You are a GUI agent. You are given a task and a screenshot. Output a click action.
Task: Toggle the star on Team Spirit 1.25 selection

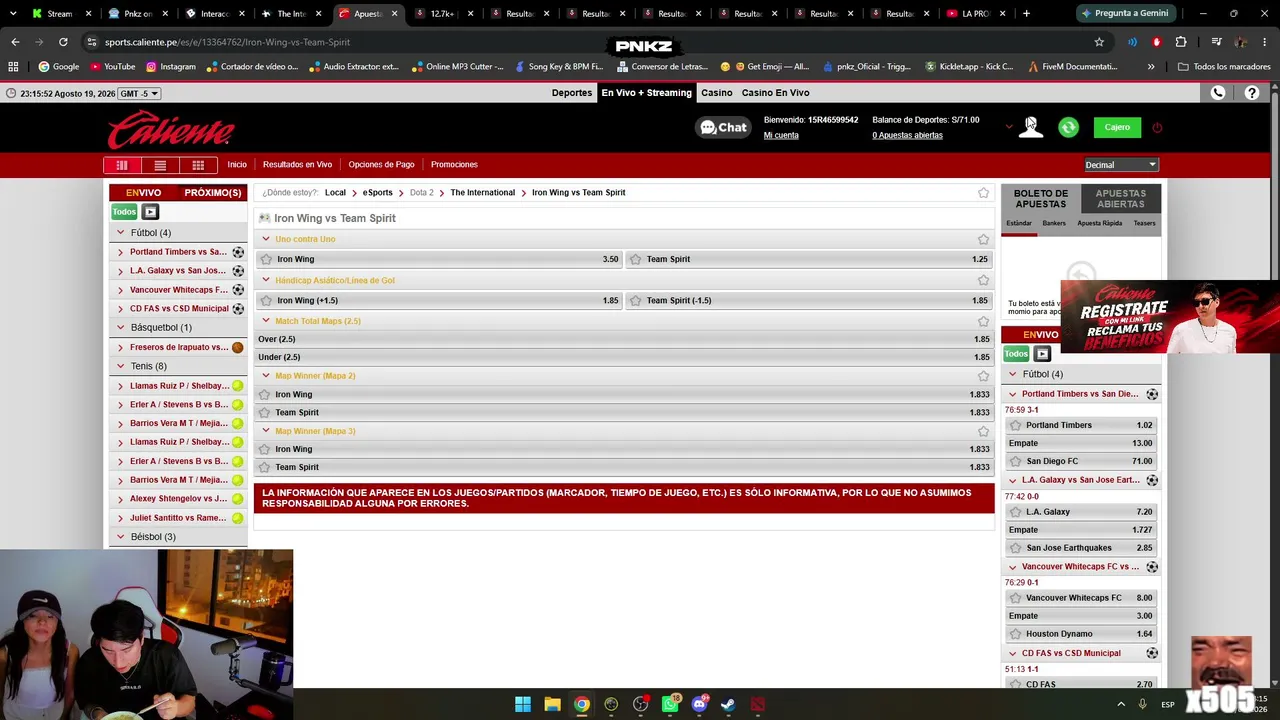(635, 260)
